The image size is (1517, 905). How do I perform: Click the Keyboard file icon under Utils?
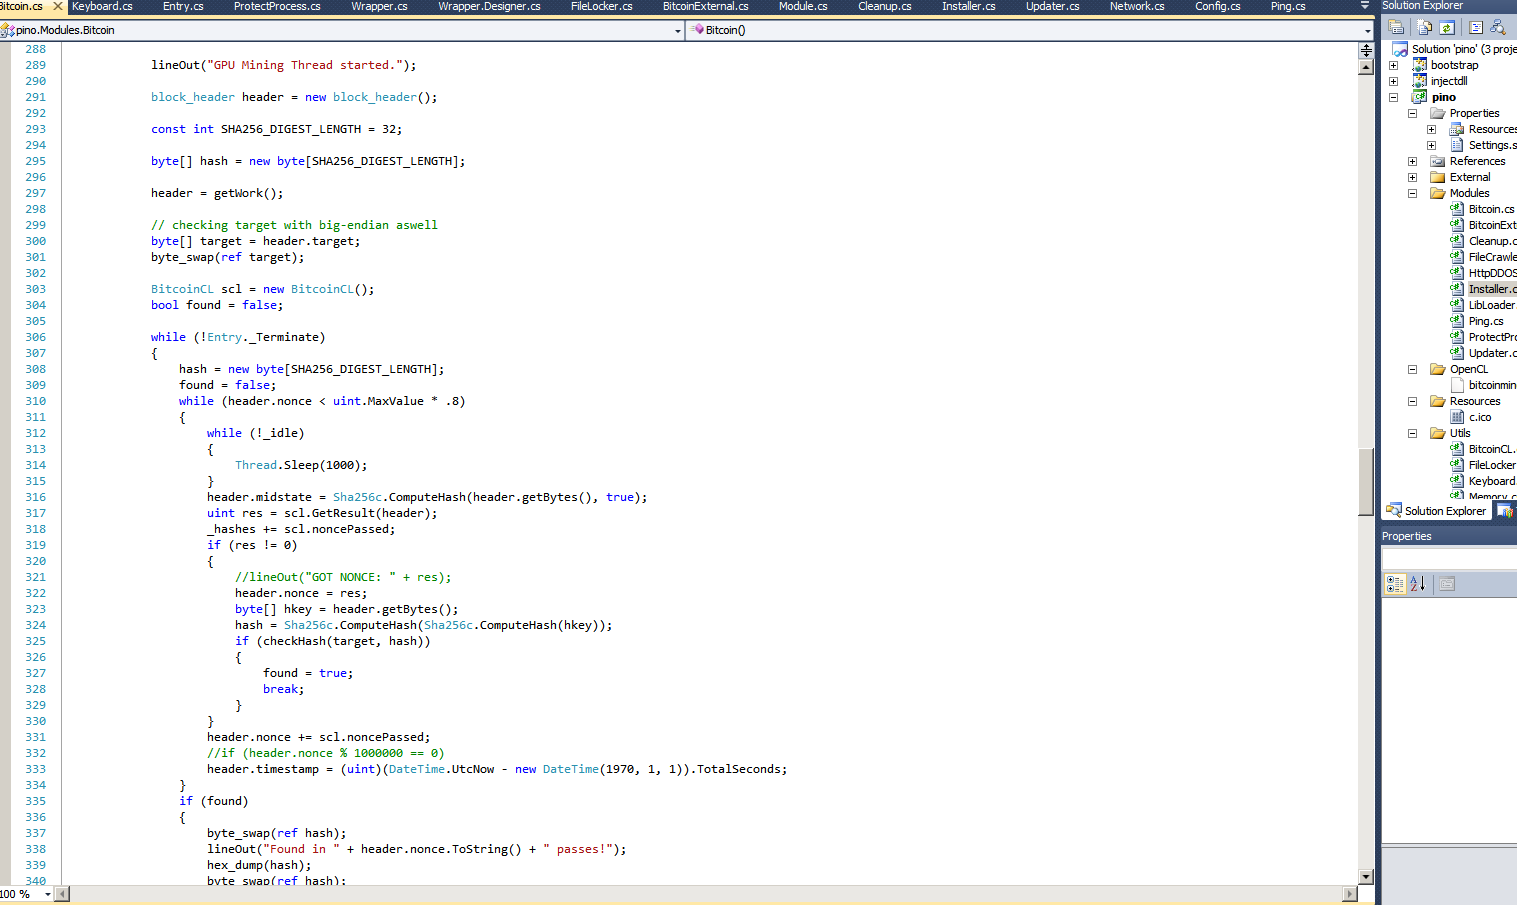coord(1457,481)
